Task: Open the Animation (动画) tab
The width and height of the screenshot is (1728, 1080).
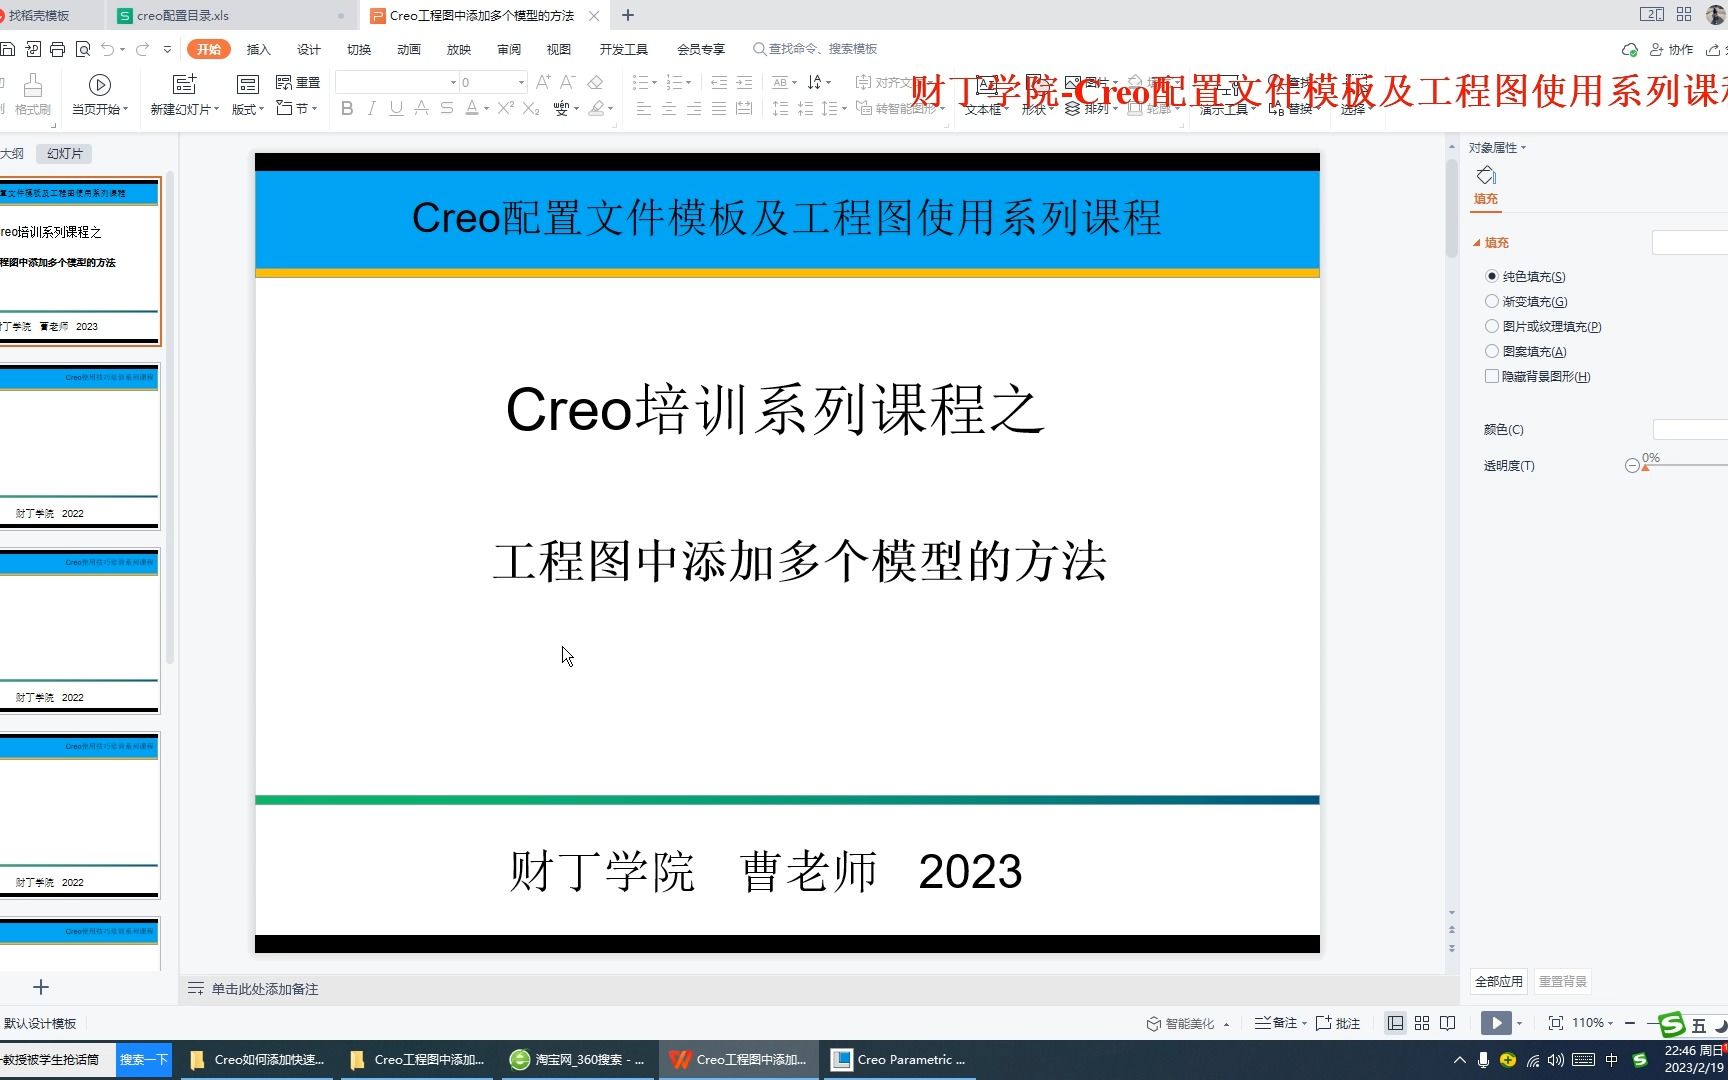Action: click(x=409, y=49)
